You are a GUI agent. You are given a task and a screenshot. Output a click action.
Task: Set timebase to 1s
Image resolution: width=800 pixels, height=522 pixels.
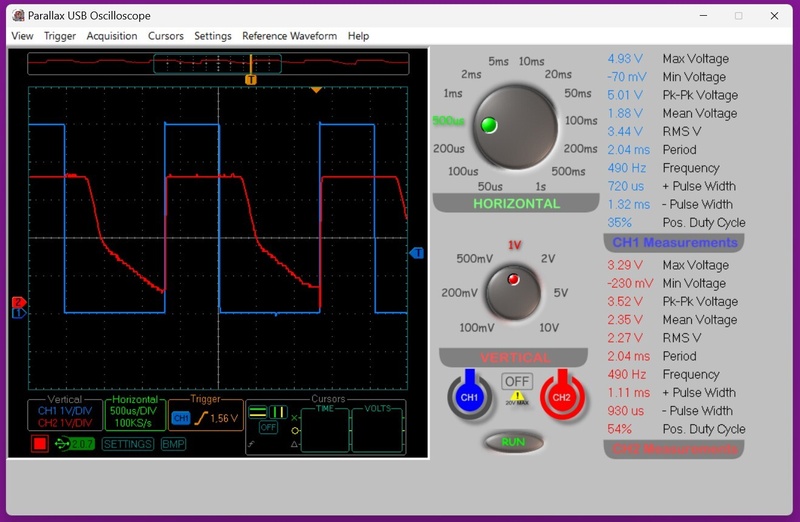[x=540, y=187]
